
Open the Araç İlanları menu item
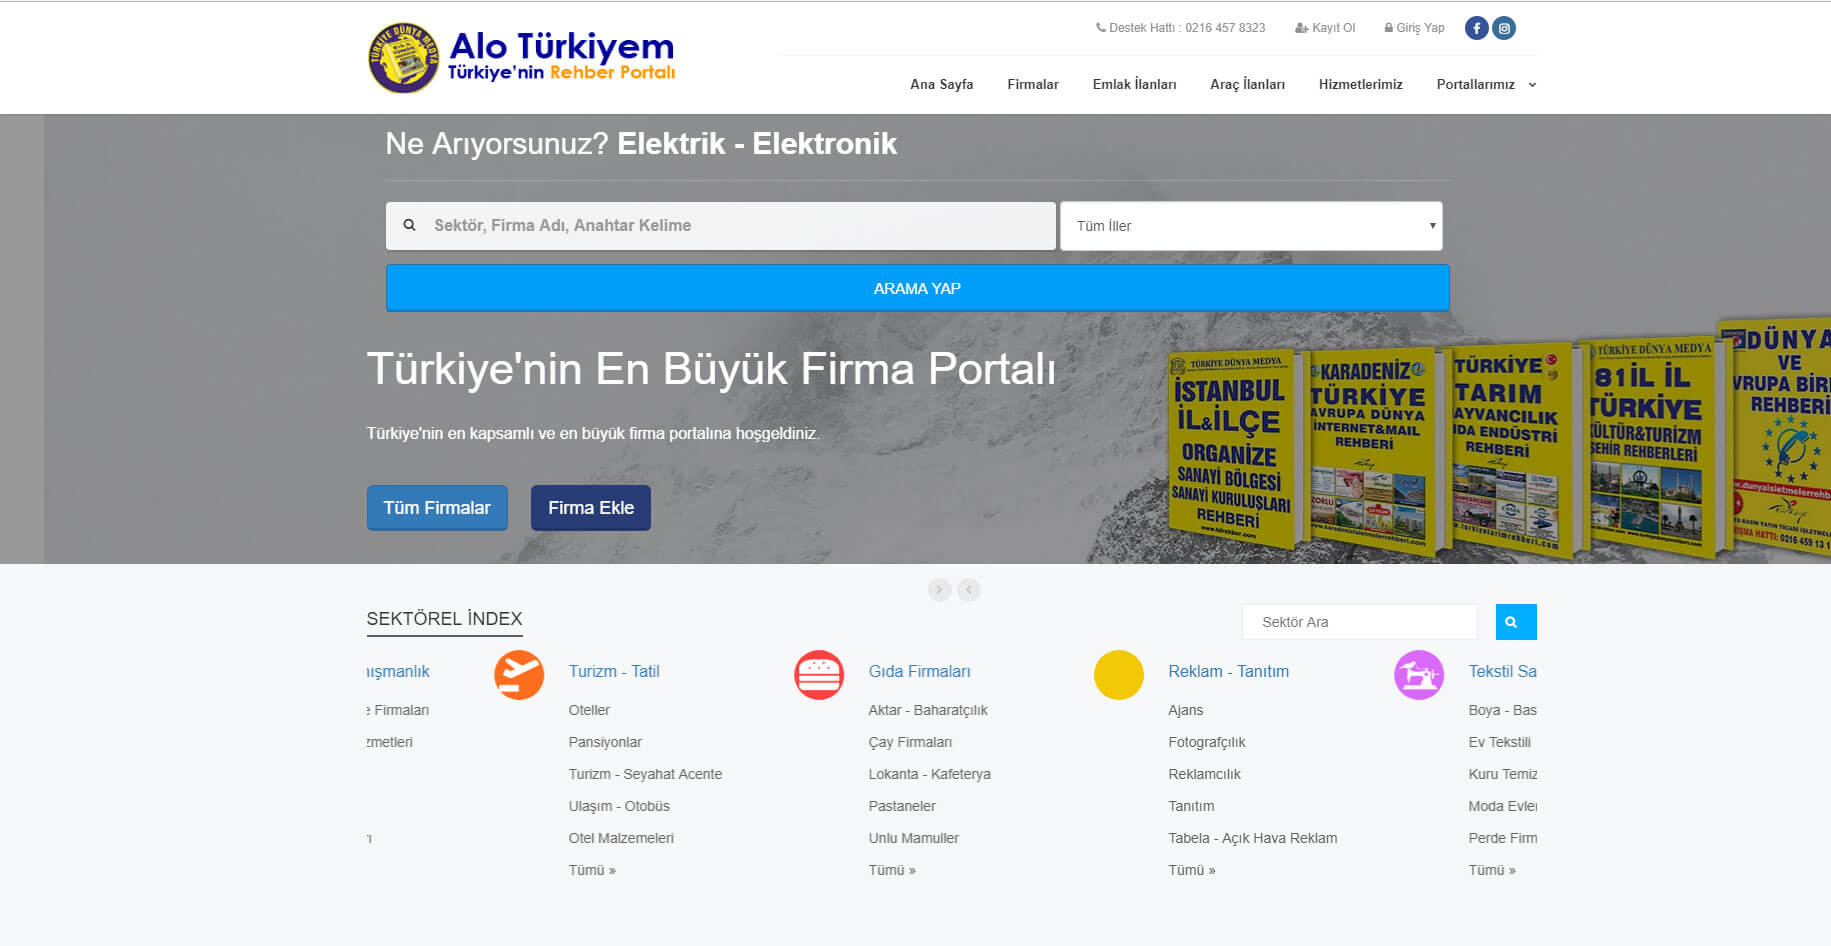(x=1247, y=84)
